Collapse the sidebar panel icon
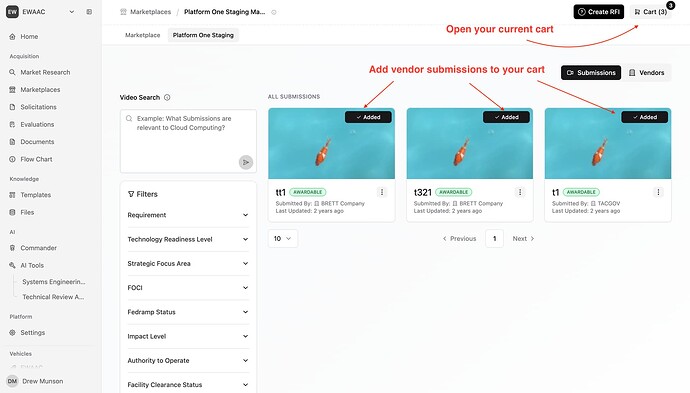The width and height of the screenshot is (690, 393). tap(89, 12)
